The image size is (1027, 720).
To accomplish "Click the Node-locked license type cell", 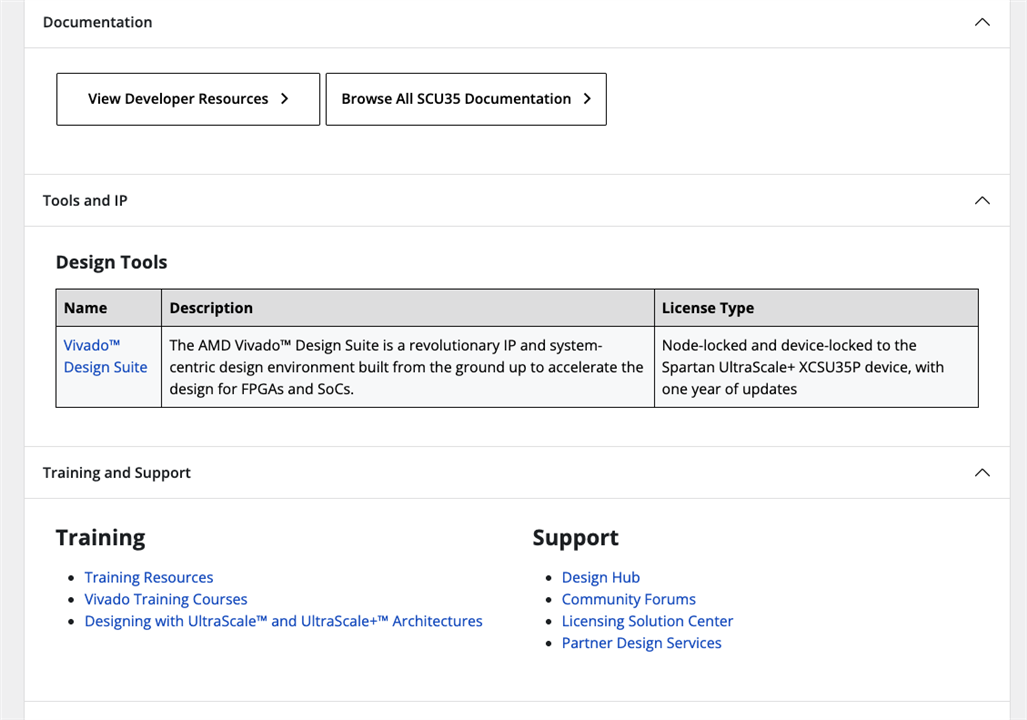I will (x=816, y=367).
